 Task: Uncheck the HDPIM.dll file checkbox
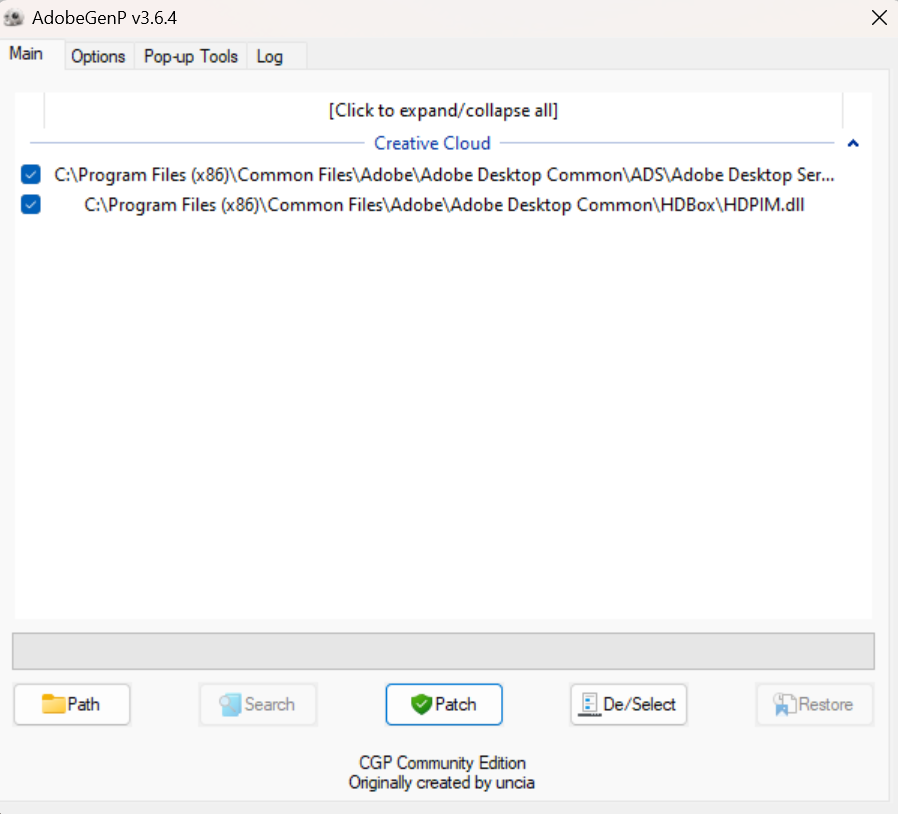tap(31, 204)
